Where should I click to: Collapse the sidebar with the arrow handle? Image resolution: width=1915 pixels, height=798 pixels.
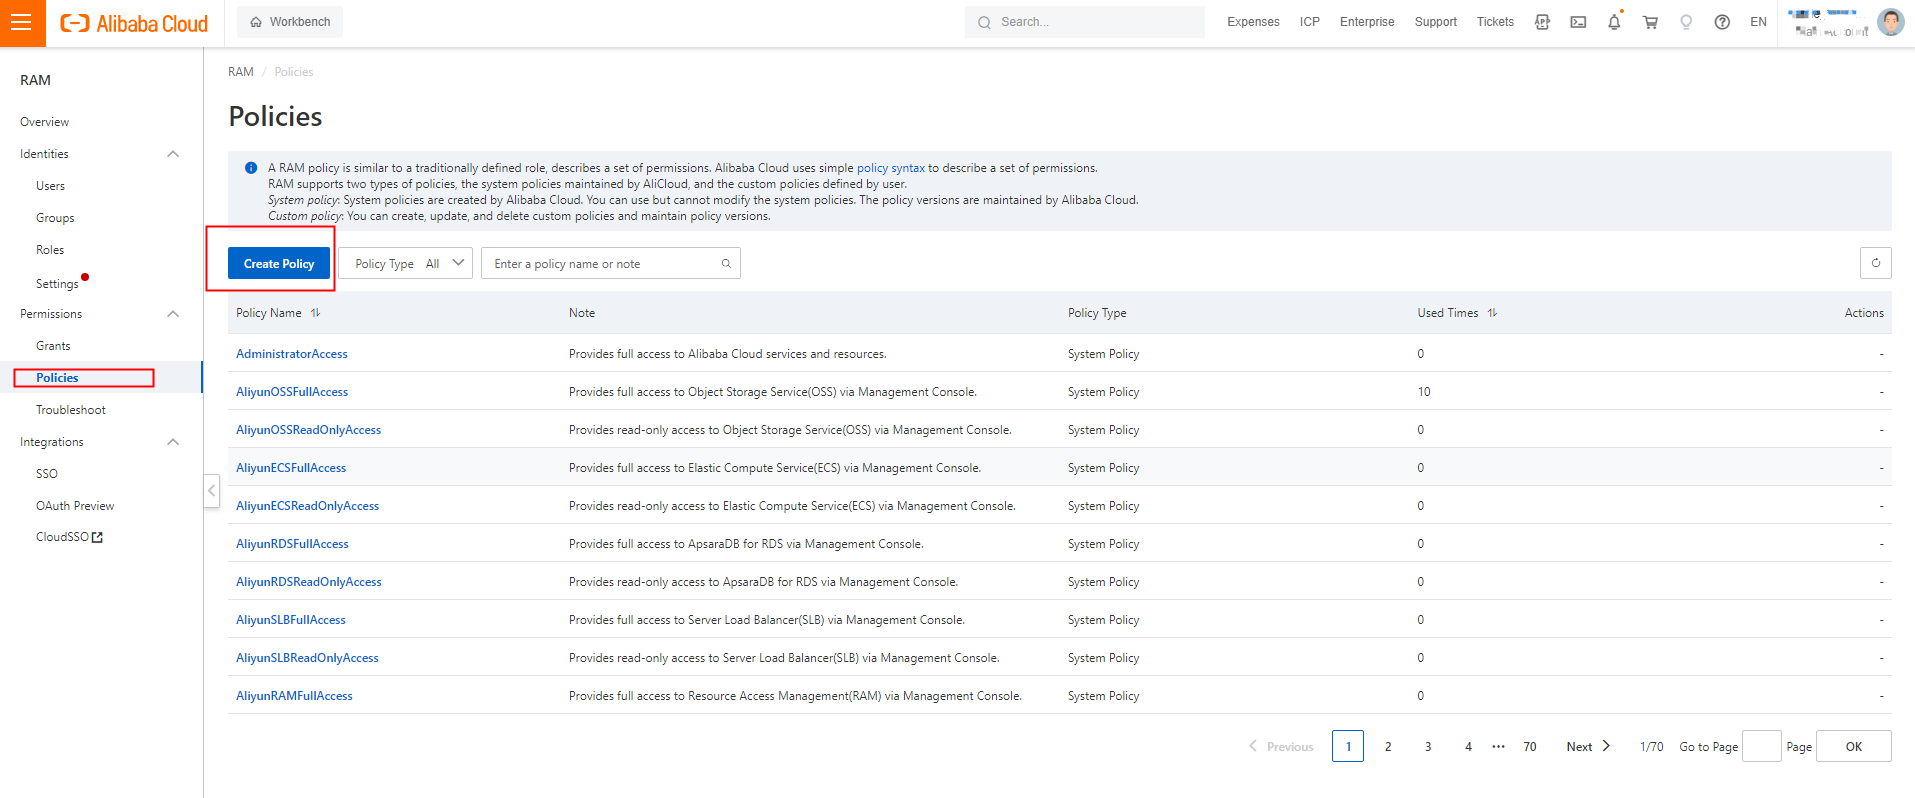(x=212, y=491)
